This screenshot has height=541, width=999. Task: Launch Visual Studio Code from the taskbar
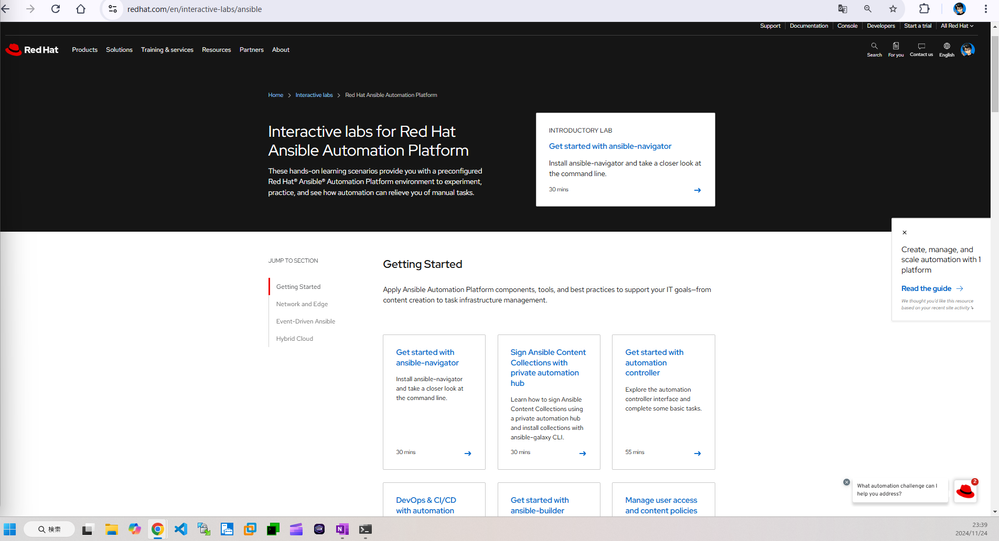180,529
